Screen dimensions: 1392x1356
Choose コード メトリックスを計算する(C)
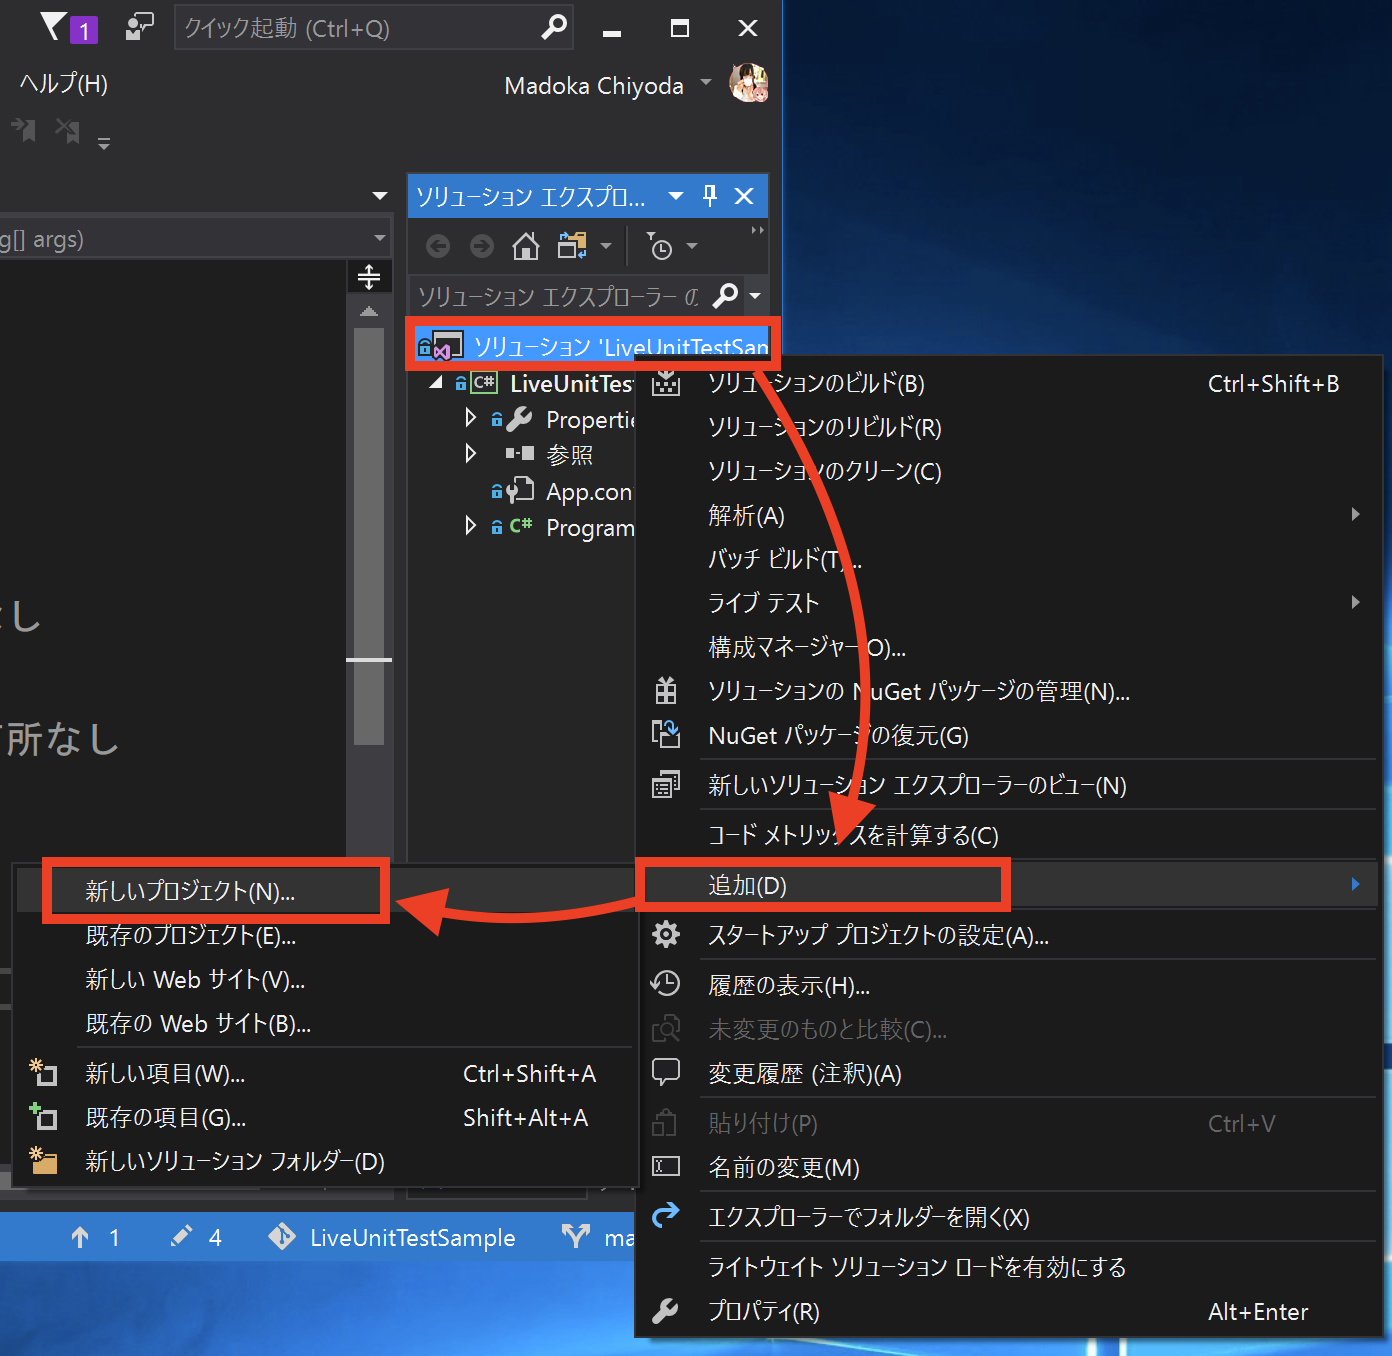[1009, 835]
